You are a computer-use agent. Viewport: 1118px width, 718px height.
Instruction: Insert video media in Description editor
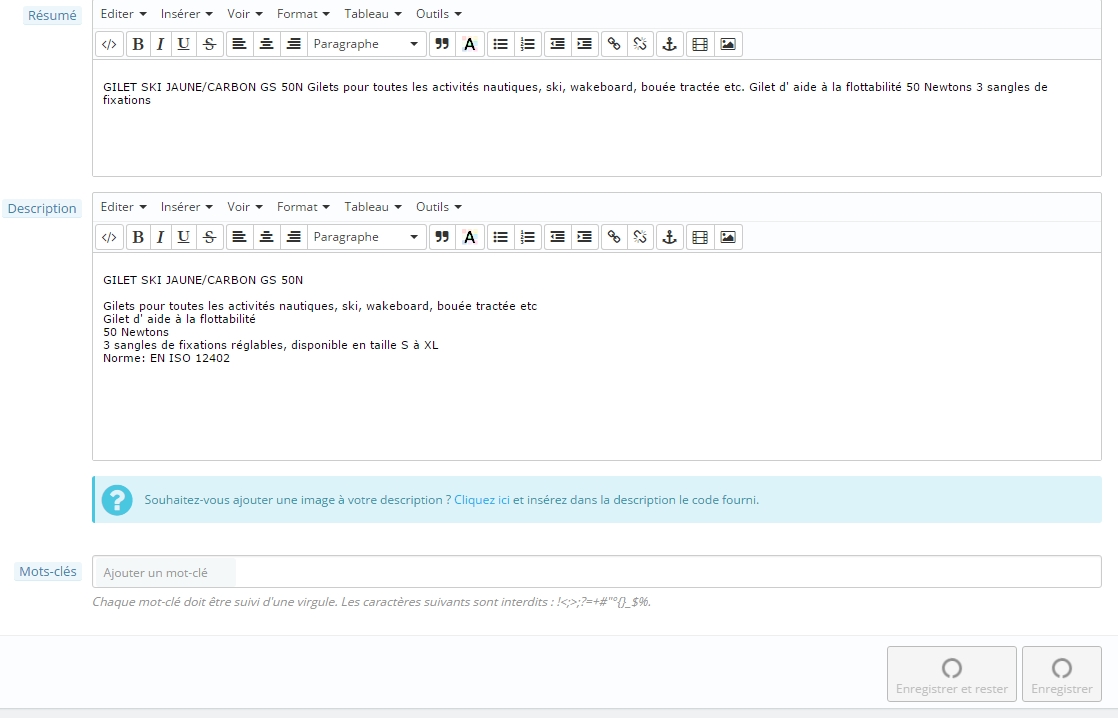(x=700, y=237)
